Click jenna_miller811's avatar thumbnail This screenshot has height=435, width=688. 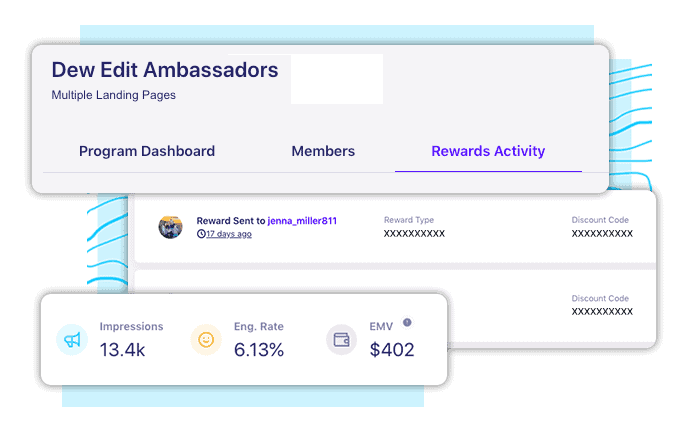click(x=170, y=227)
